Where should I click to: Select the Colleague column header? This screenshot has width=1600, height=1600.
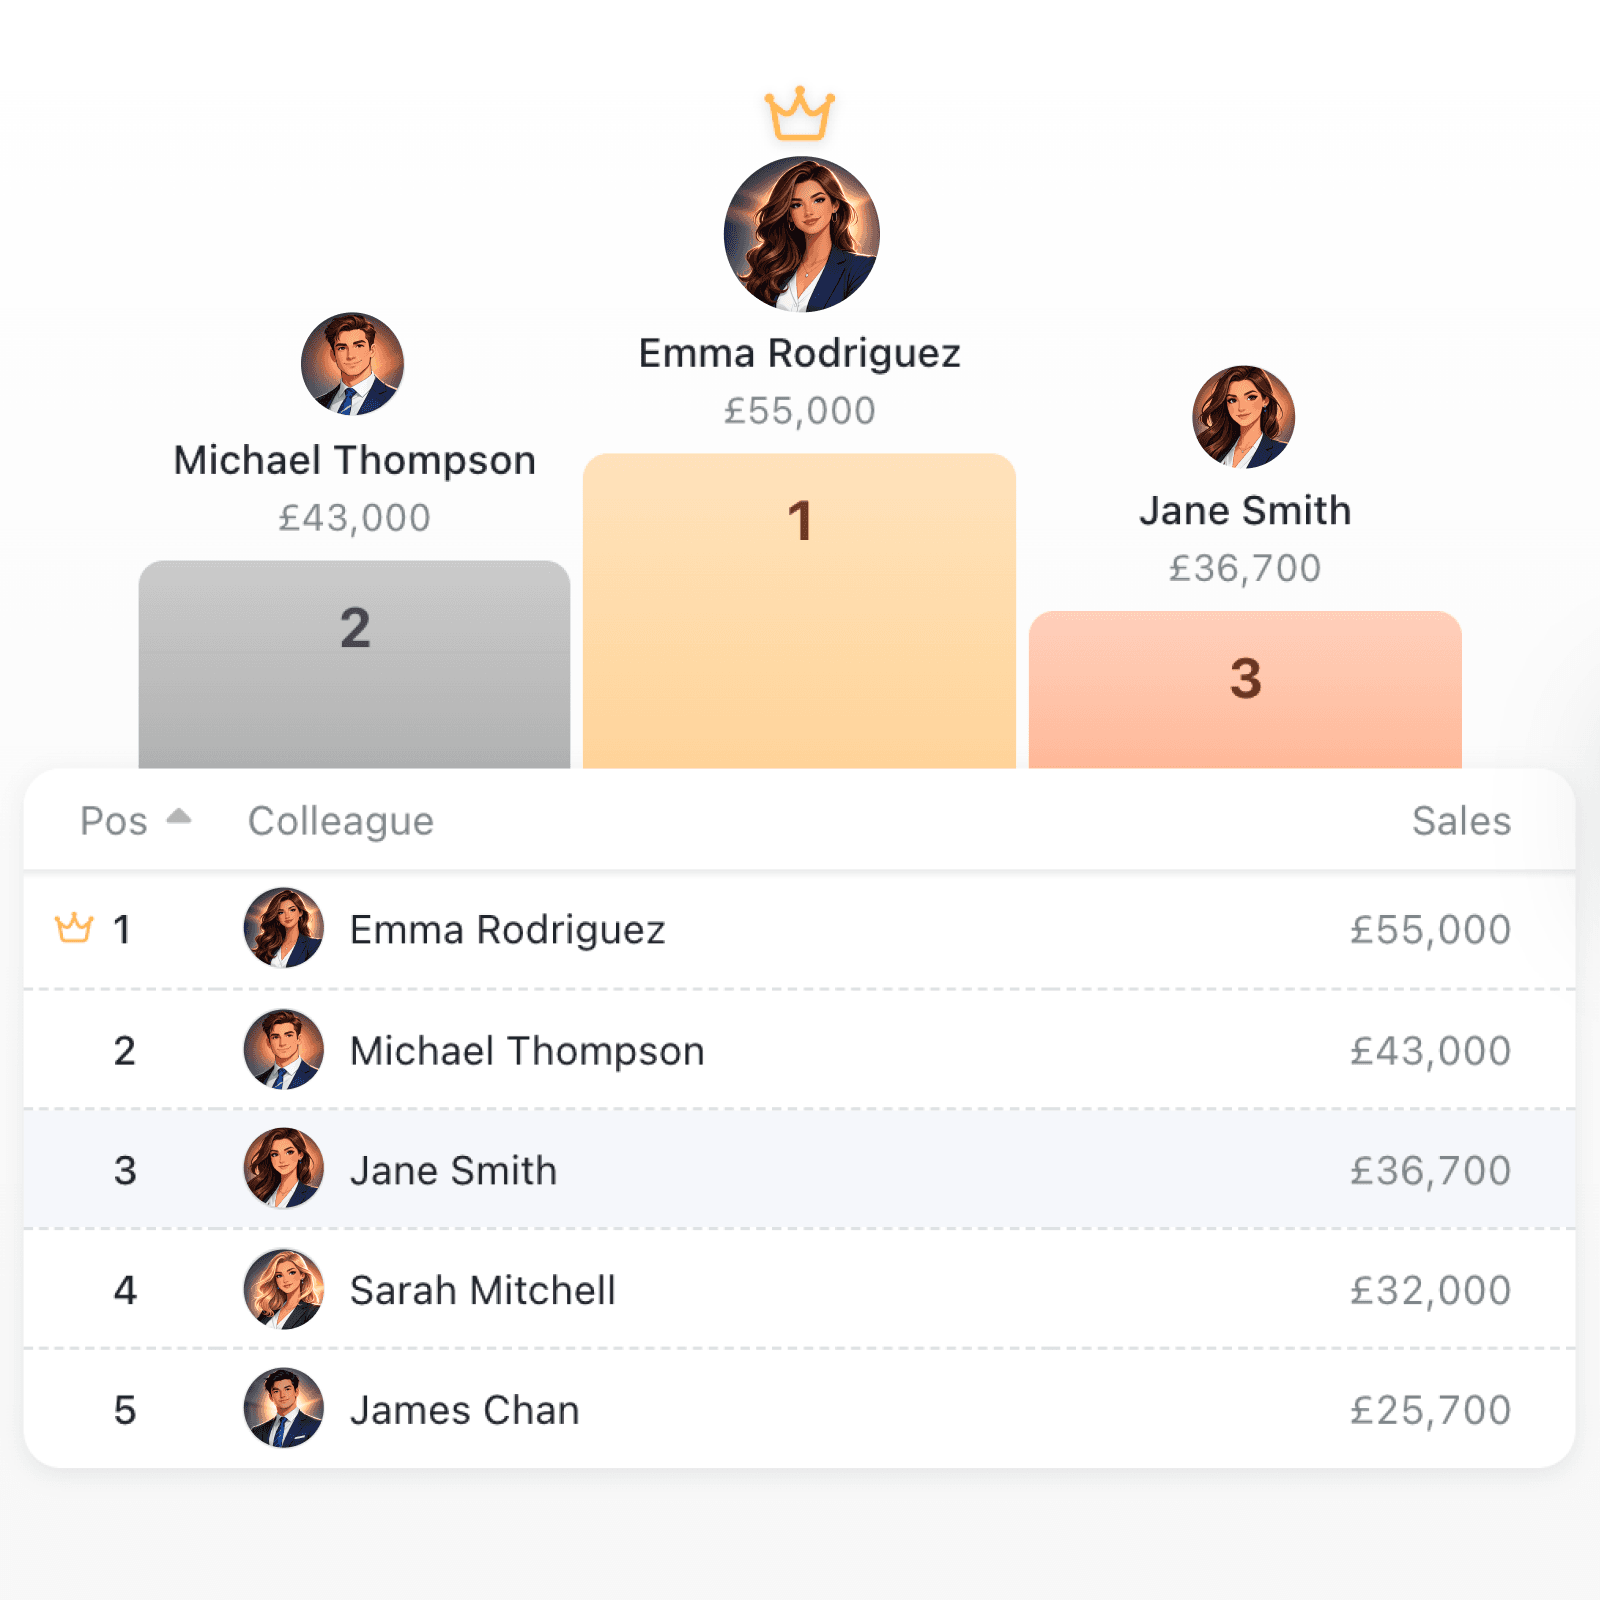coord(340,820)
